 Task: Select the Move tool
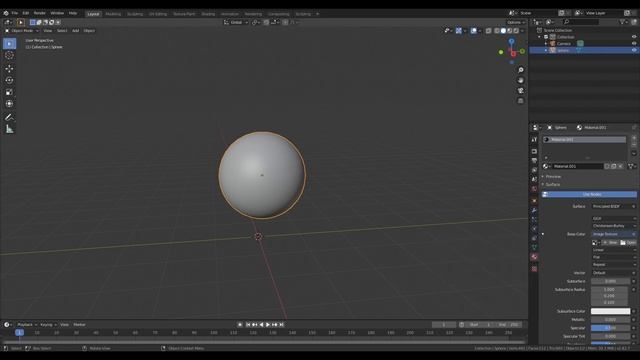click(x=9, y=69)
